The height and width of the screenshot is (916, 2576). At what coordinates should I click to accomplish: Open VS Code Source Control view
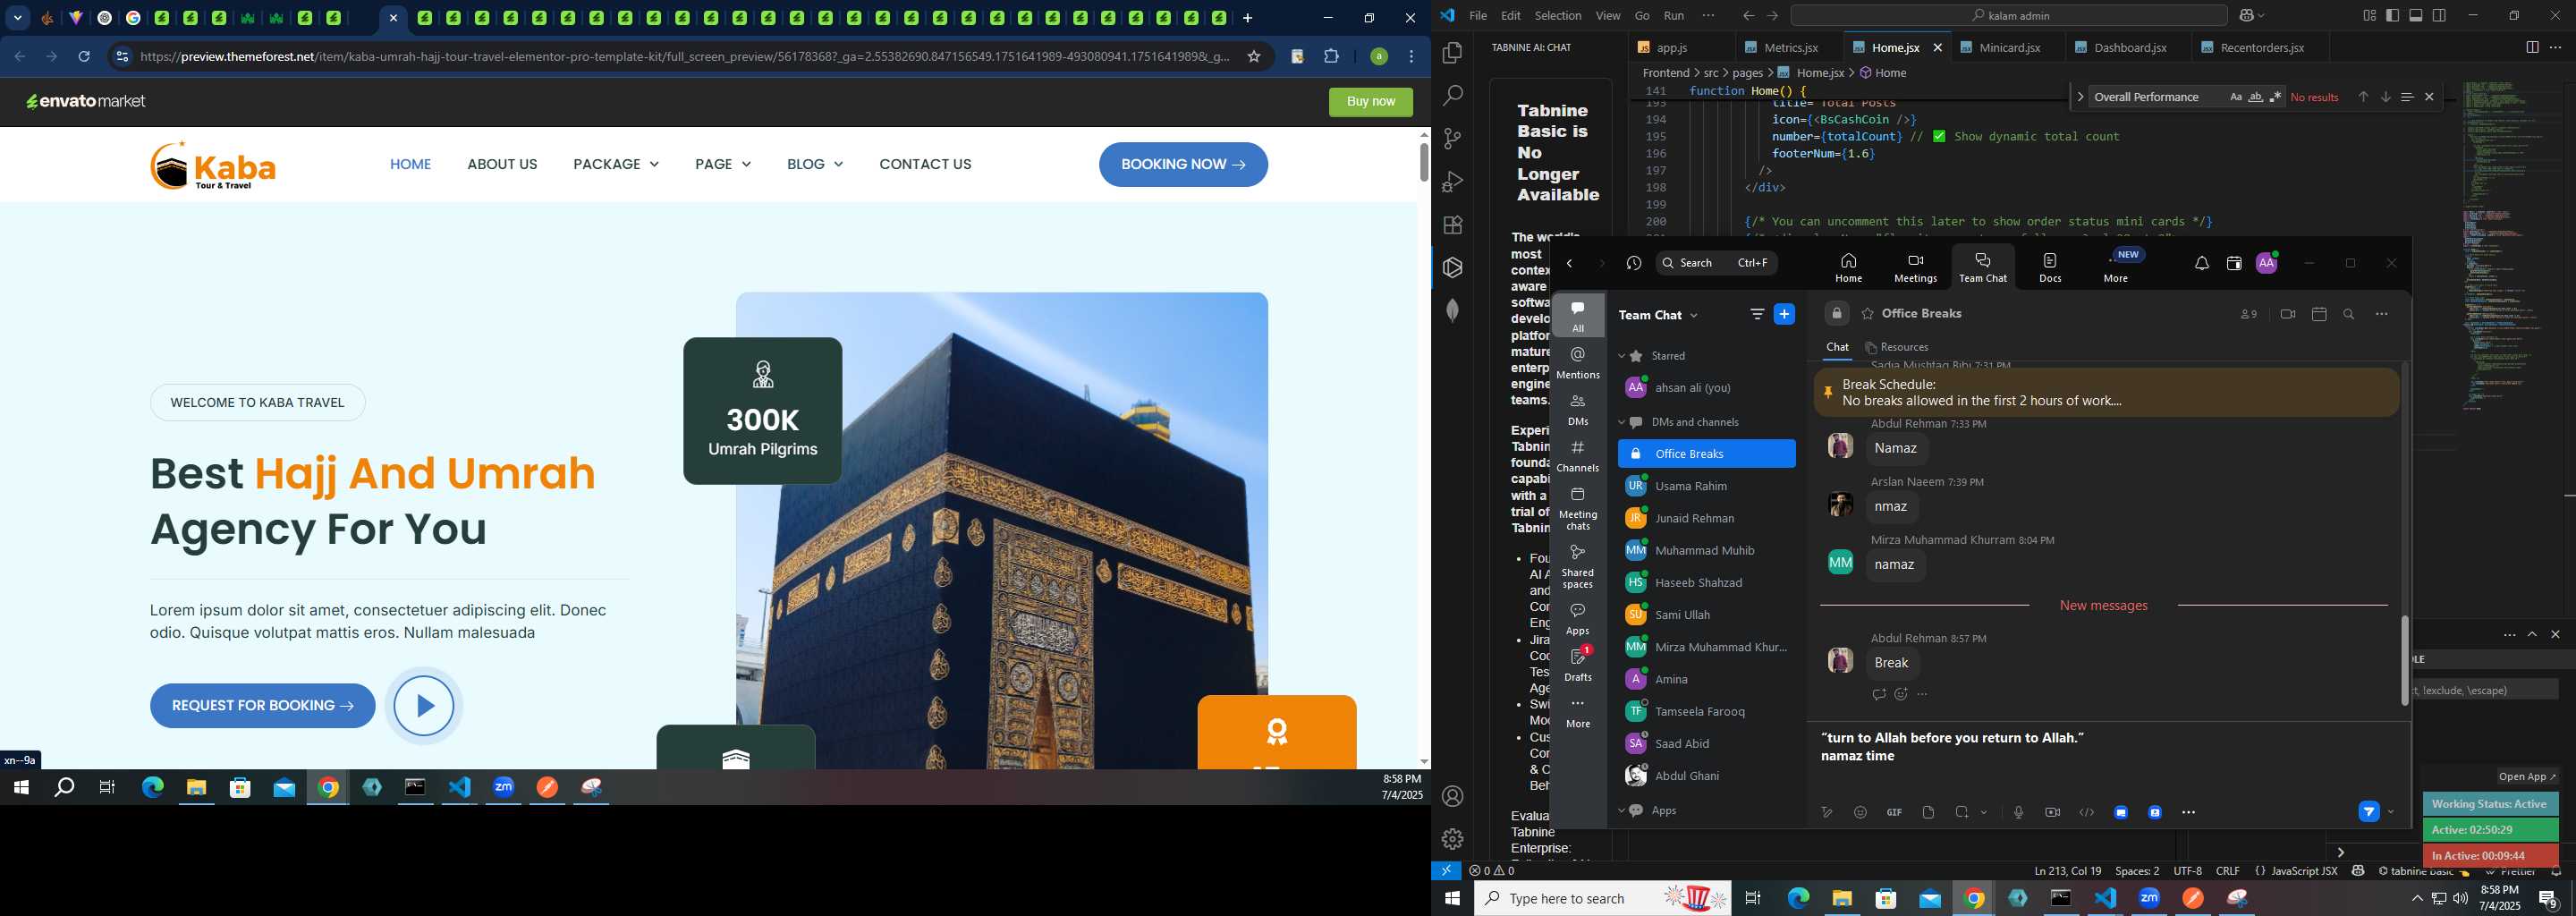coord(1452,139)
